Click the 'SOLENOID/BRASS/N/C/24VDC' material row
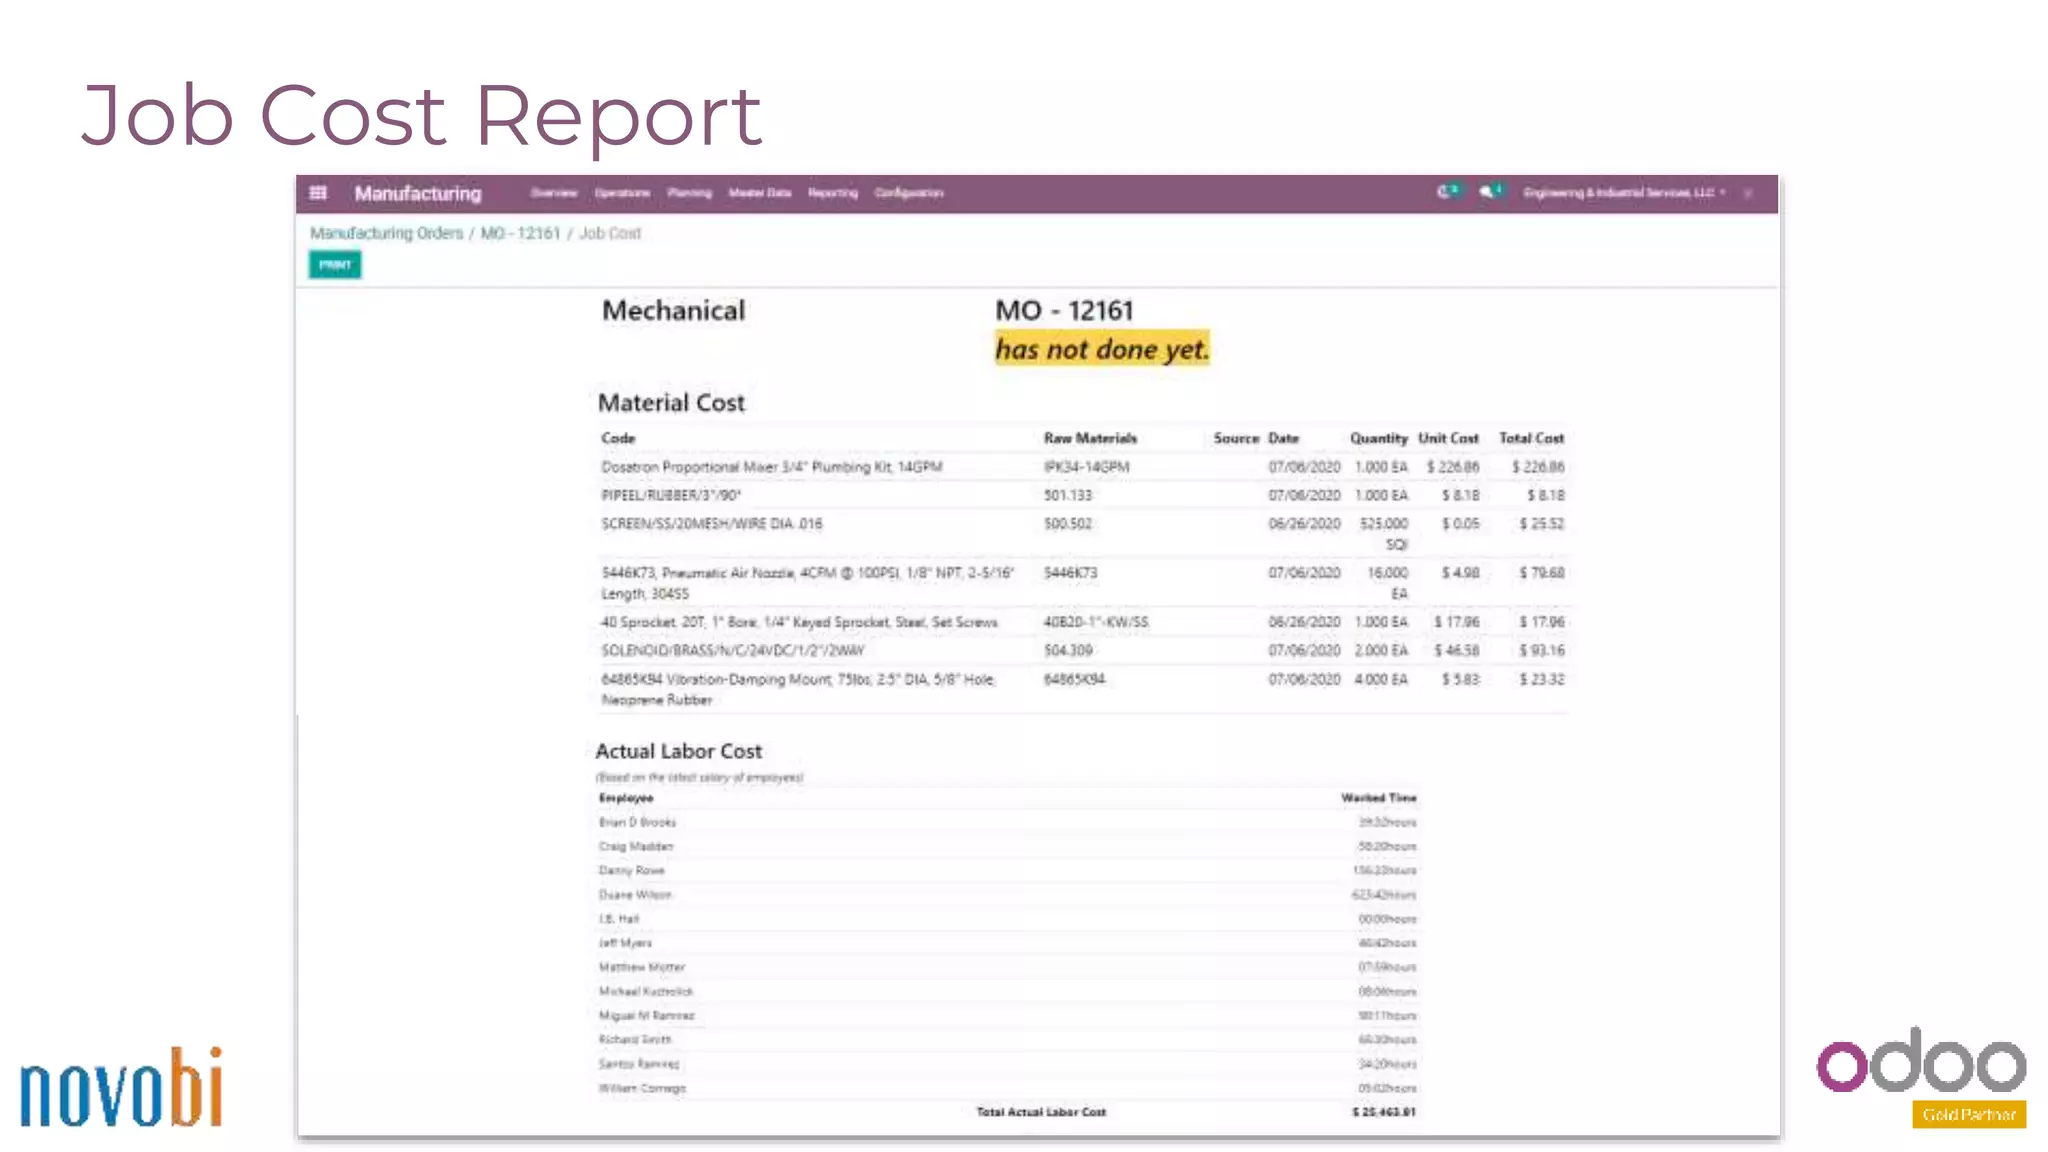The width and height of the screenshot is (2048, 1152). [1082, 650]
